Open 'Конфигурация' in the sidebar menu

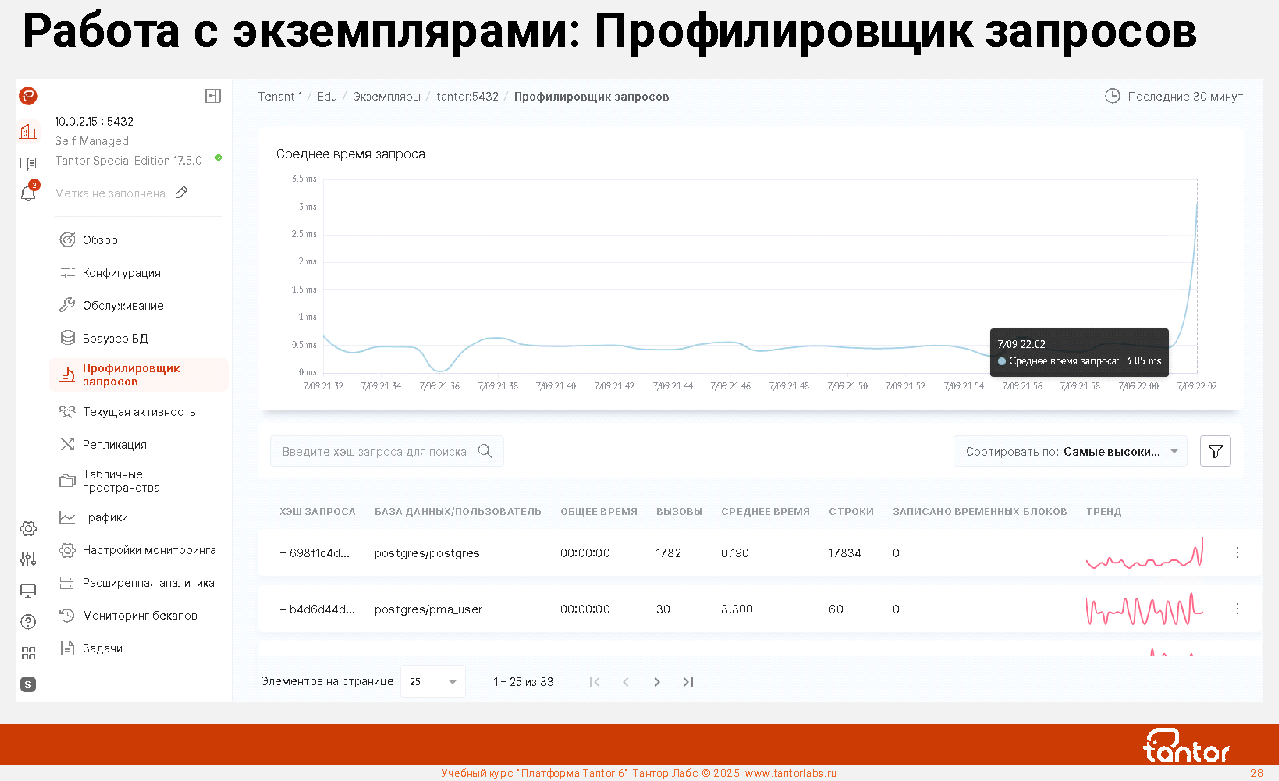(x=122, y=273)
